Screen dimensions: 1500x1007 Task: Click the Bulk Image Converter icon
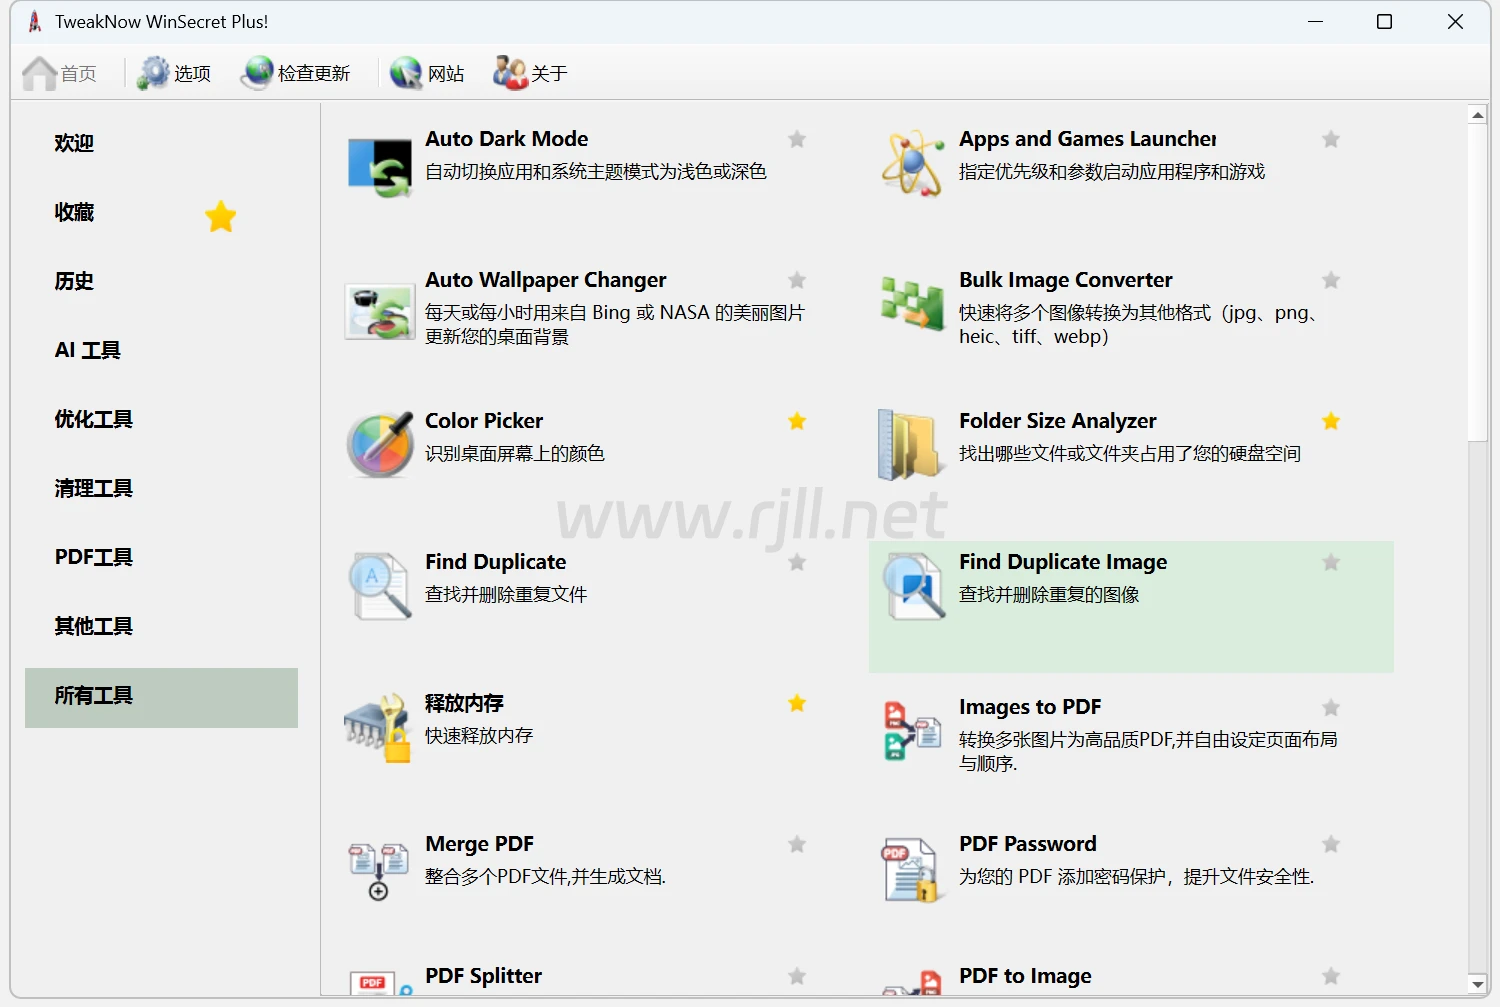coord(911,304)
